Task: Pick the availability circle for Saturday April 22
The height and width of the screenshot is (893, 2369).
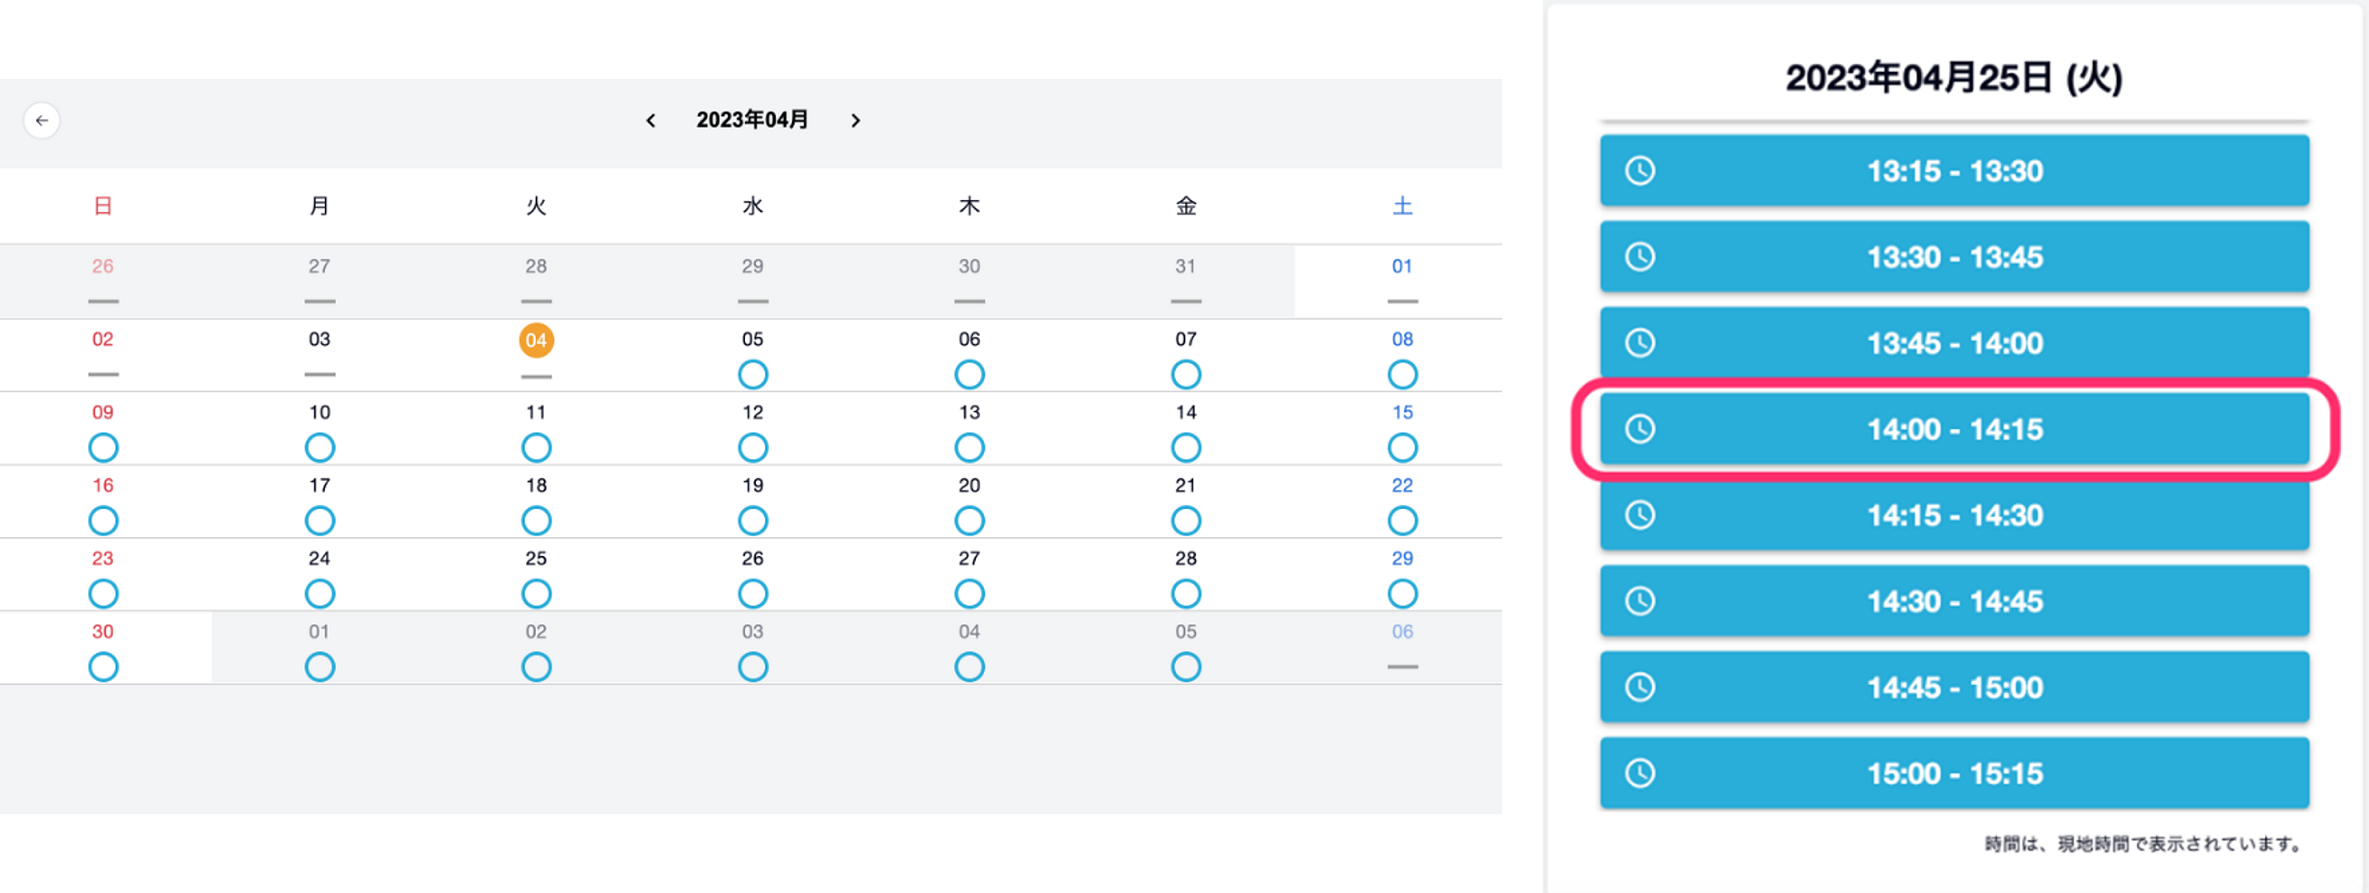Action: tap(1402, 521)
